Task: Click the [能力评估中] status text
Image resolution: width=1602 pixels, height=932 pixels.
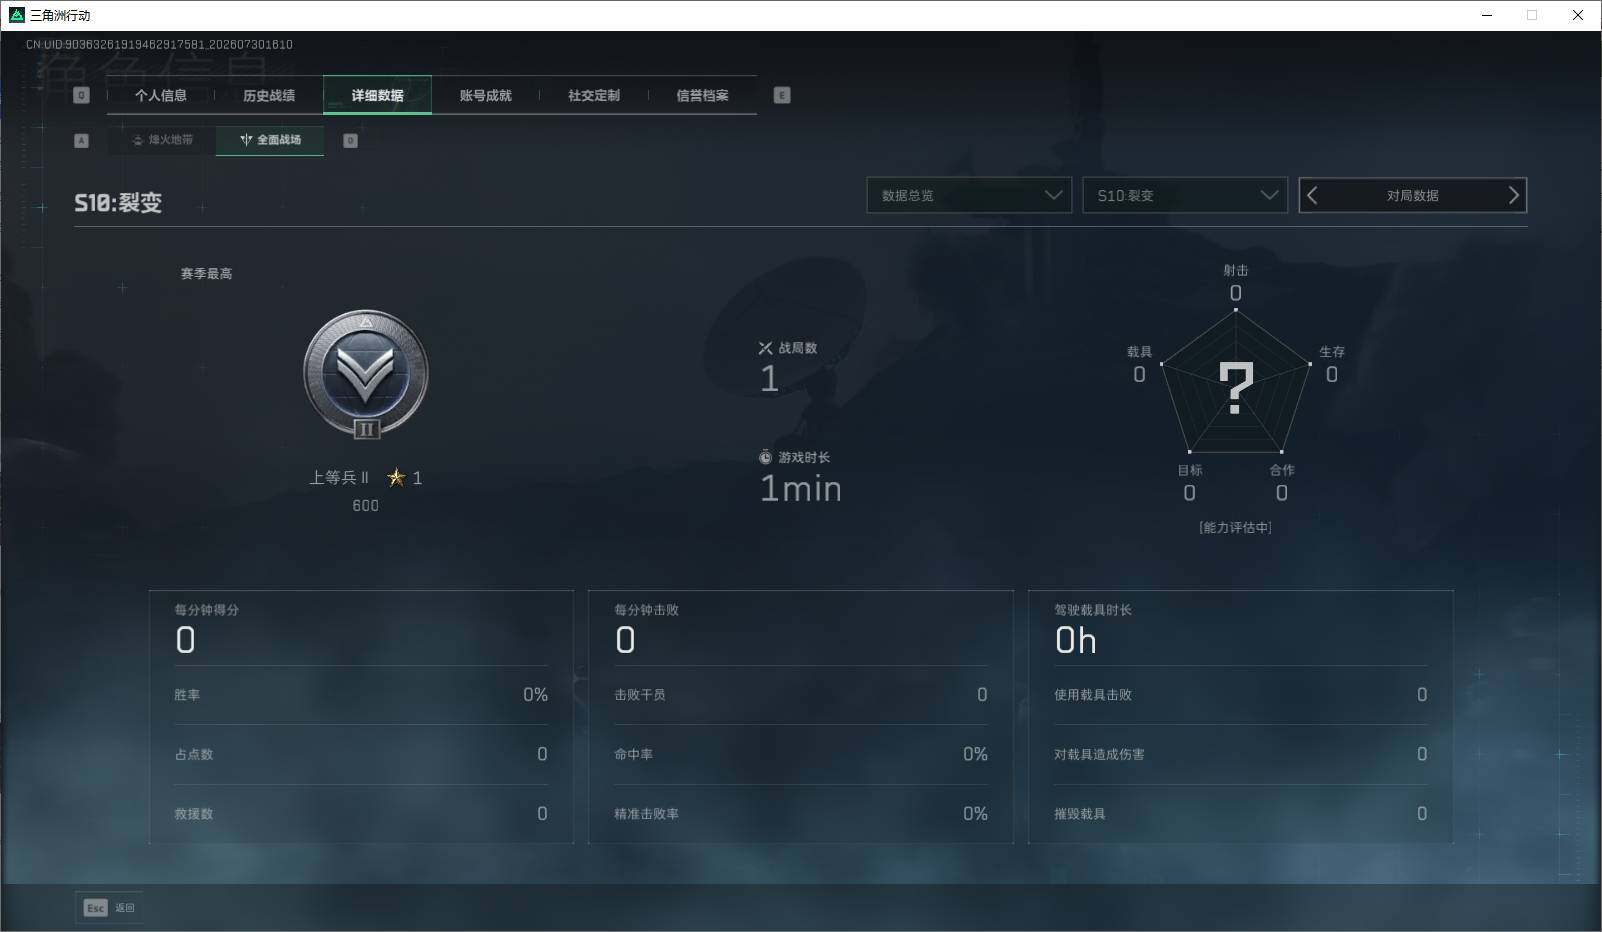Action: pyautogui.click(x=1236, y=527)
